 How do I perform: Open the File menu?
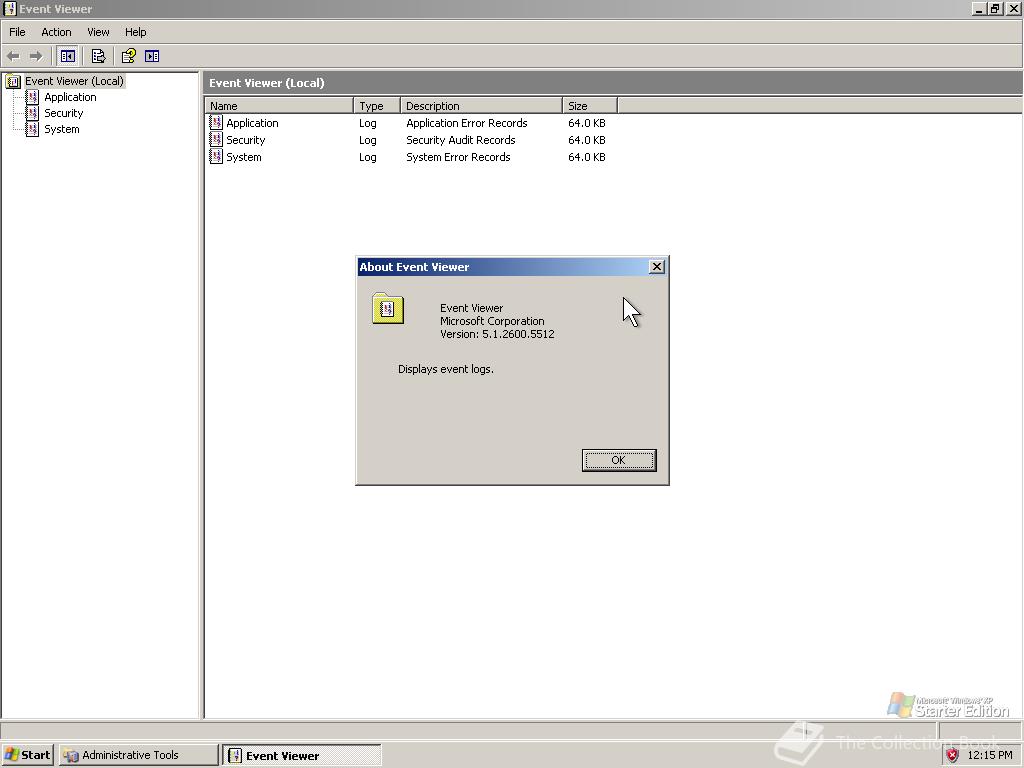(17, 32)
